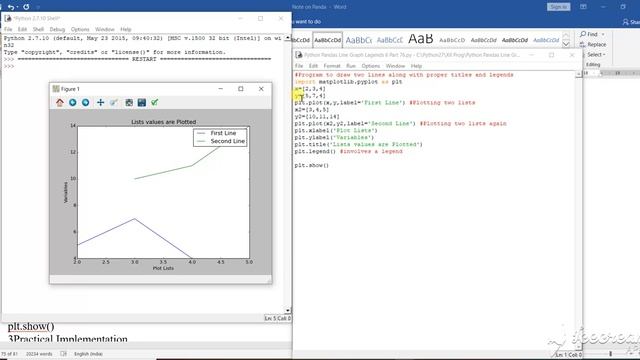Click the Home reset view icon in Figure 1
The height and width of the screenshot is (360, 640).
[x=60, y=102]
